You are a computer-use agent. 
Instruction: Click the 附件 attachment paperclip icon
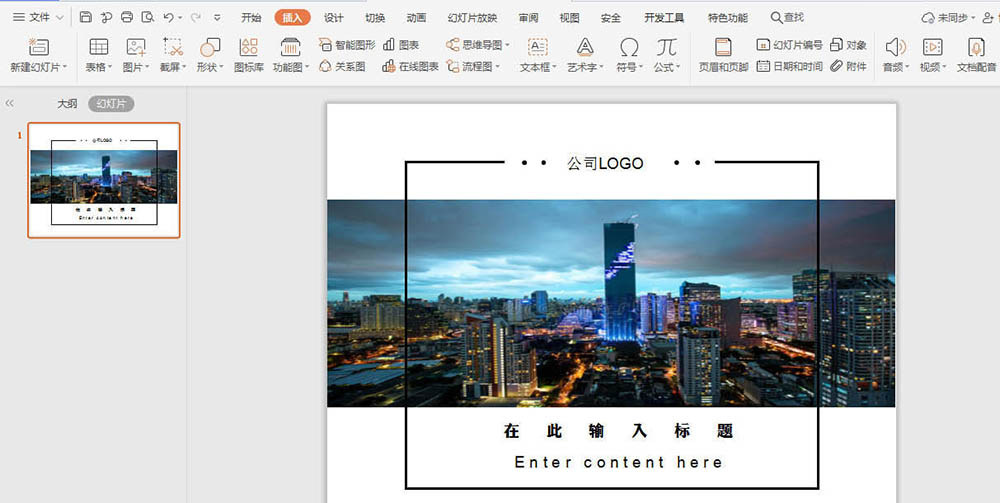(848, 66)
